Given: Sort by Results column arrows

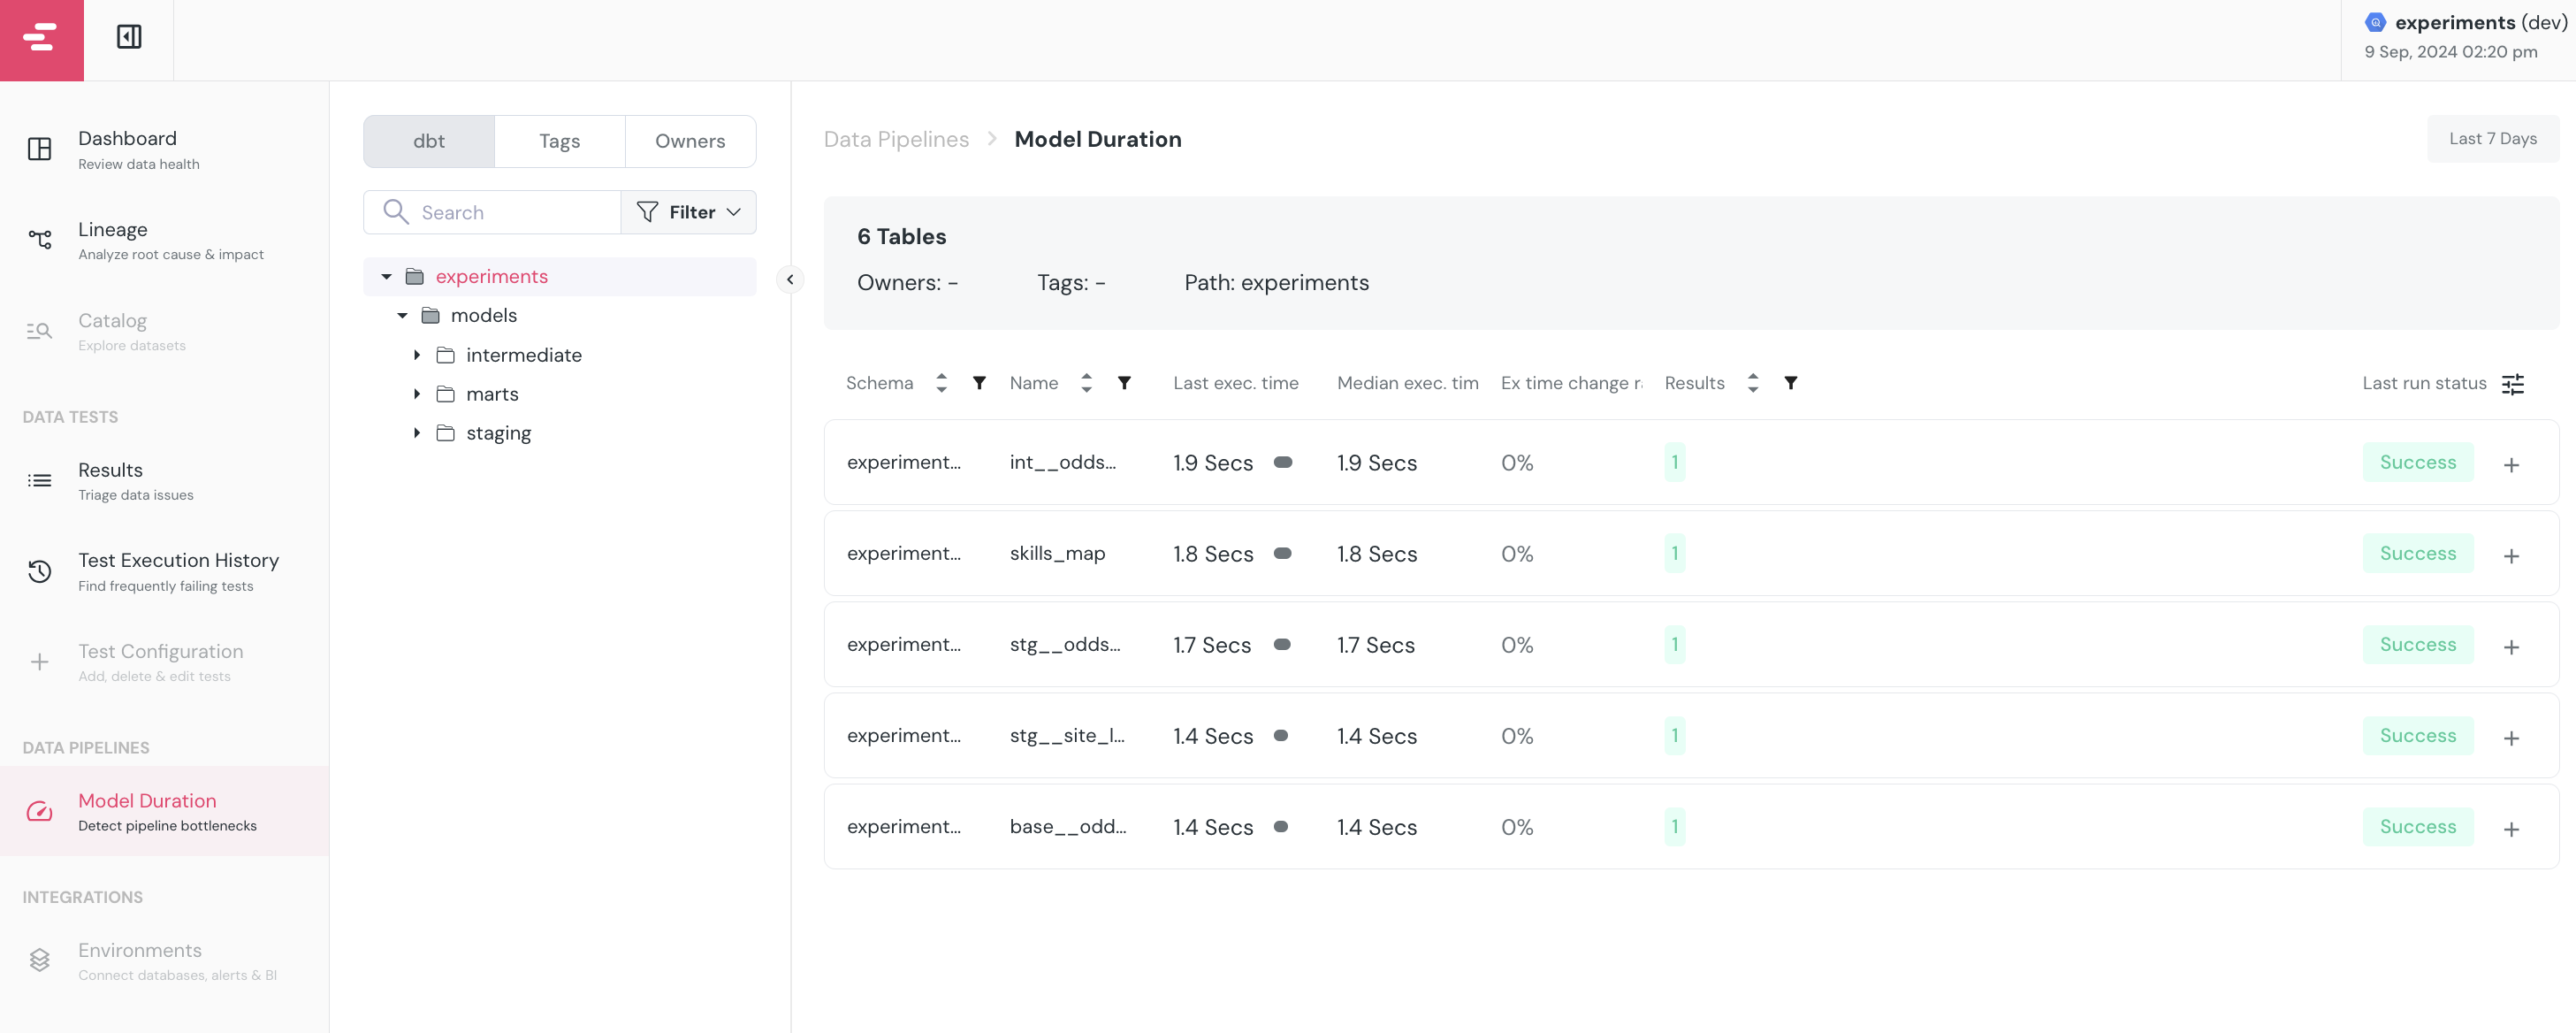Looking at the screenshot, I should [x=1752, y=383].
